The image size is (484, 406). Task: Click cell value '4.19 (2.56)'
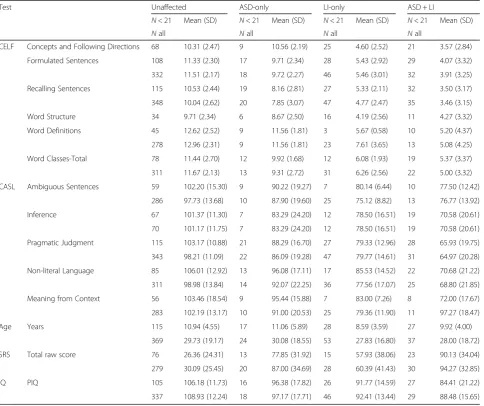click(372, 117)
